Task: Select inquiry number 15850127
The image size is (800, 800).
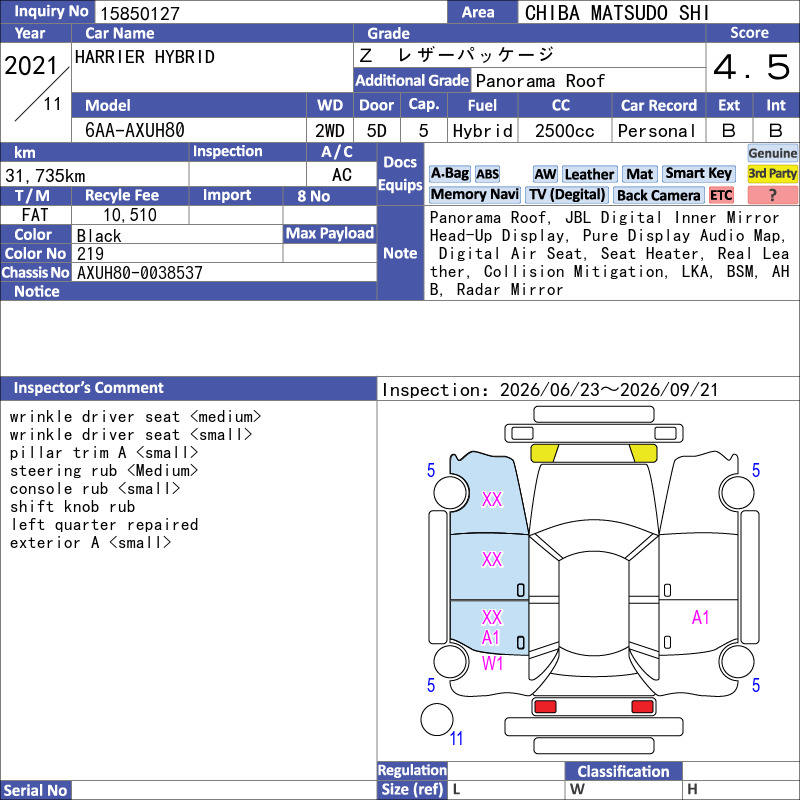Action: (x=140, y=14)
